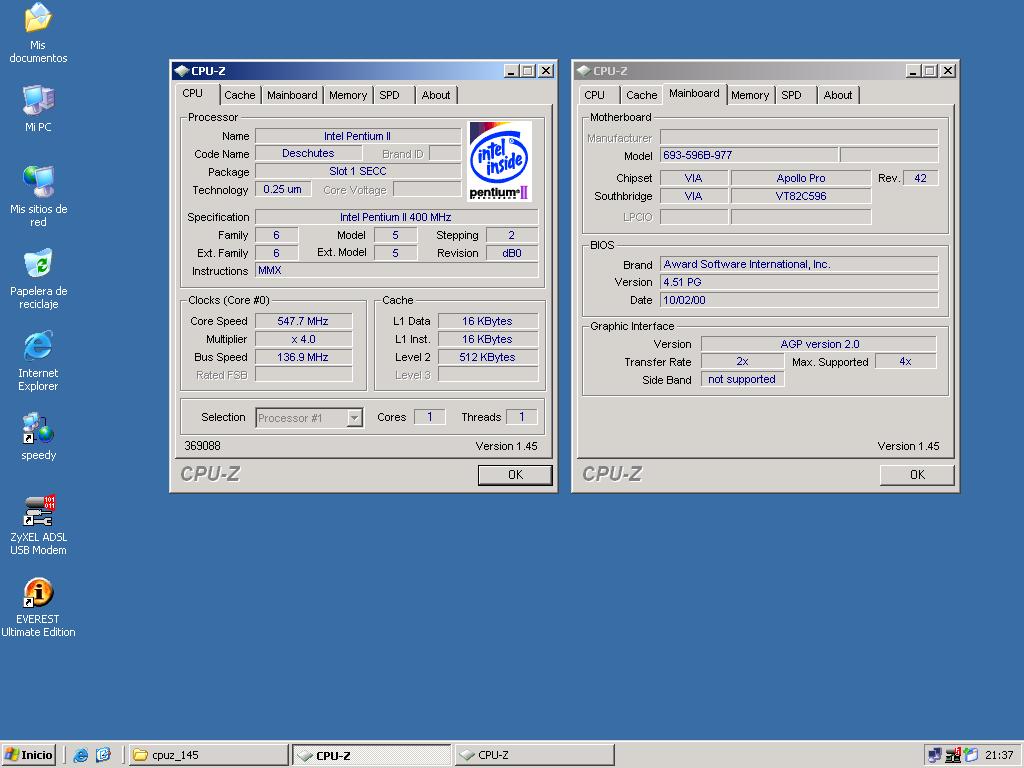
Task: Activate the first CPU-Z taskbar button
Action: 372,755
